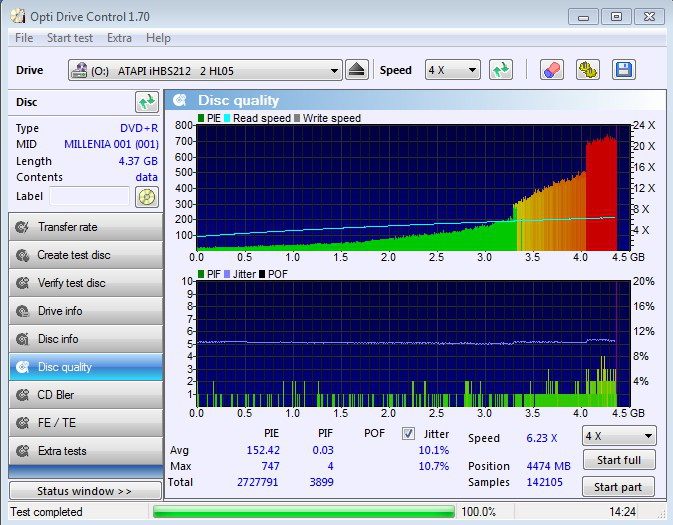Click the PIE average value 152.42
Image resolution: width=673 pixels, height=525 pixels.
click(x=263, y=450)
